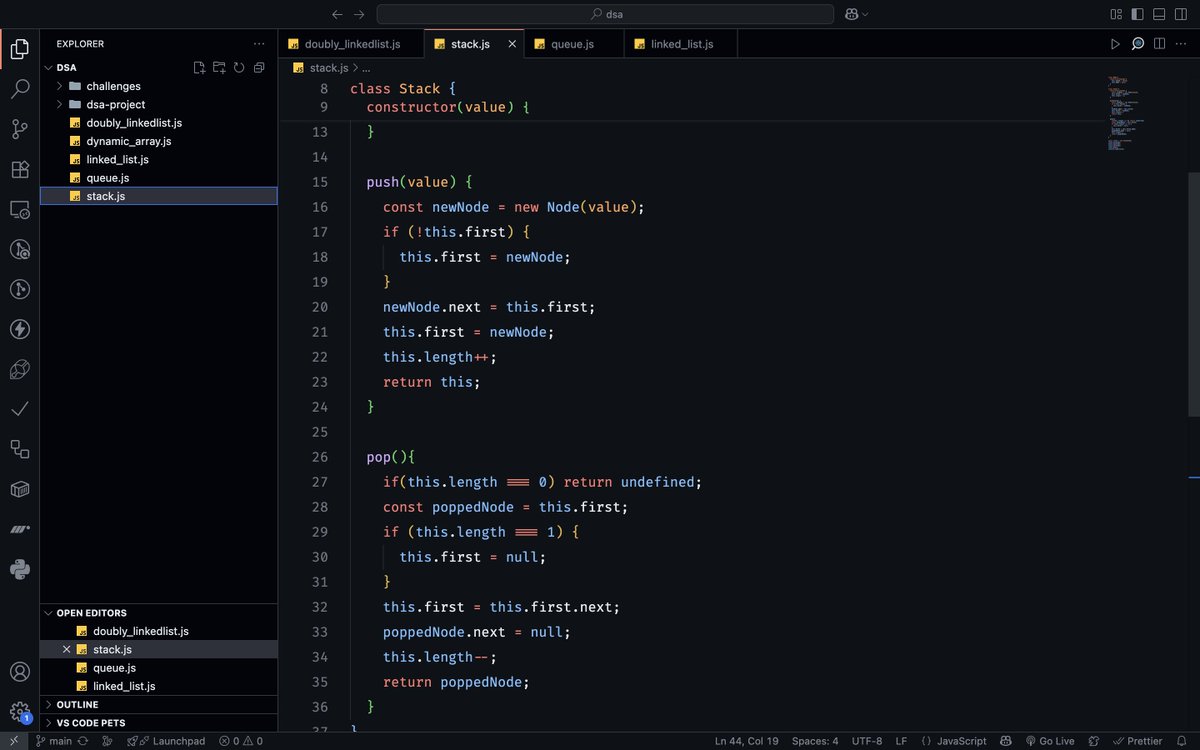This screenshot has height=750, width=1200.
Task: Open Copilot dropdown chevron in title bar
Action: (x=866, y=14)
